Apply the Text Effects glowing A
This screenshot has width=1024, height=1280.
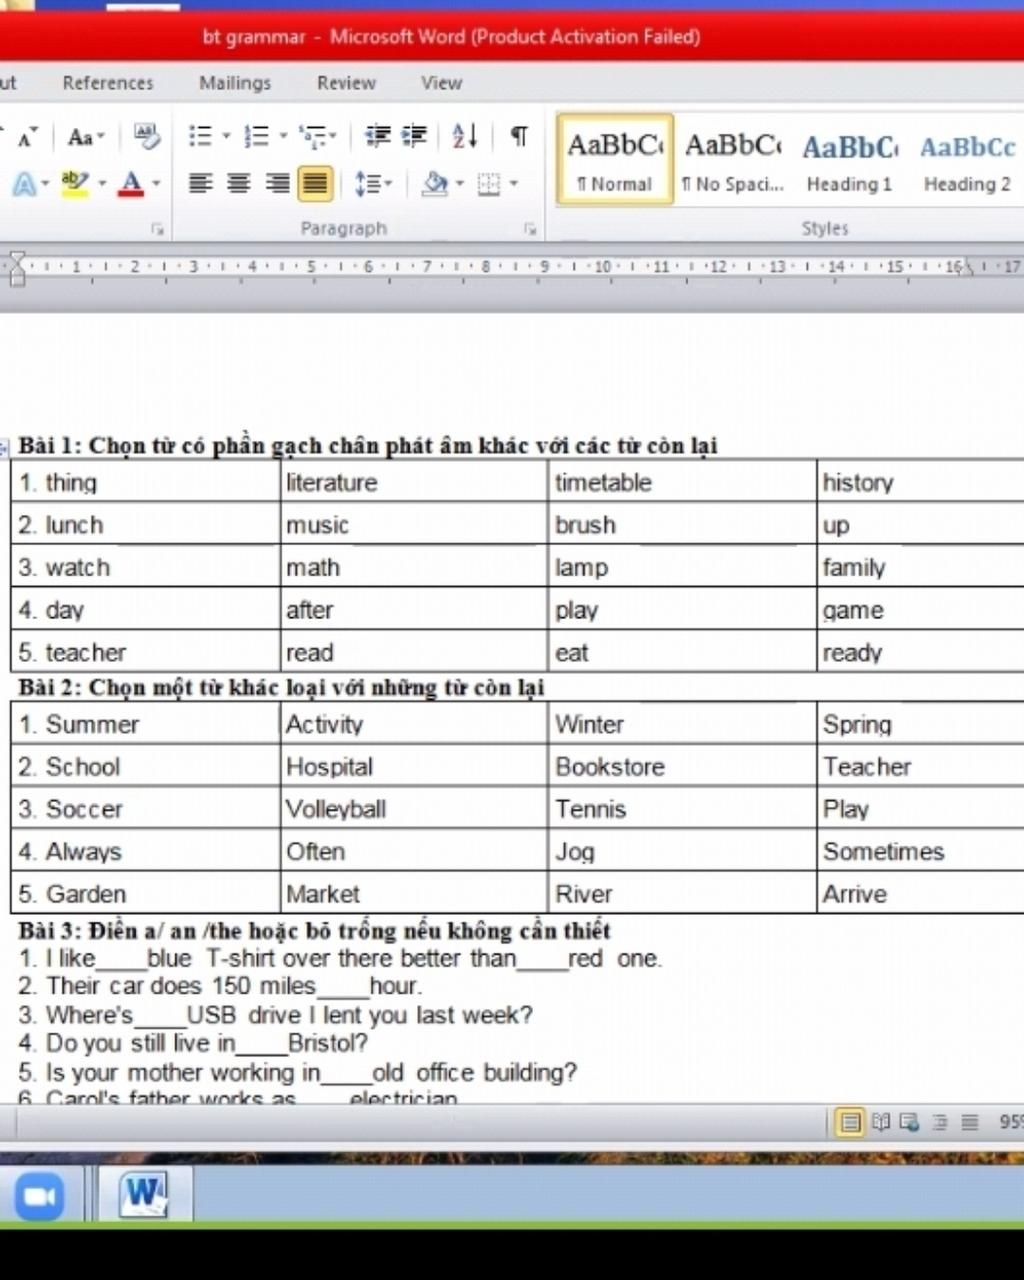[24, 184]
